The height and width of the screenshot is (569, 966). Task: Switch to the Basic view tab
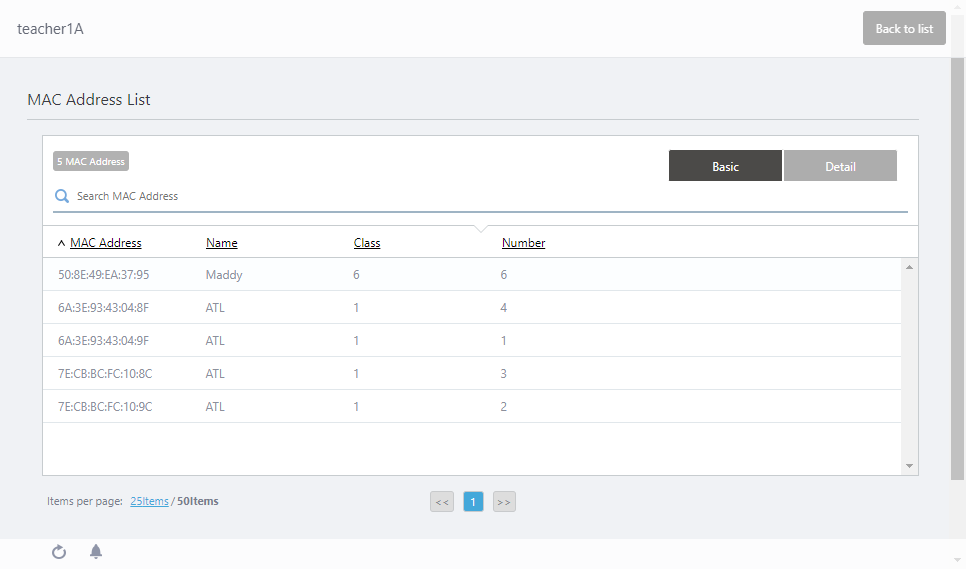(x=725, y=166)
